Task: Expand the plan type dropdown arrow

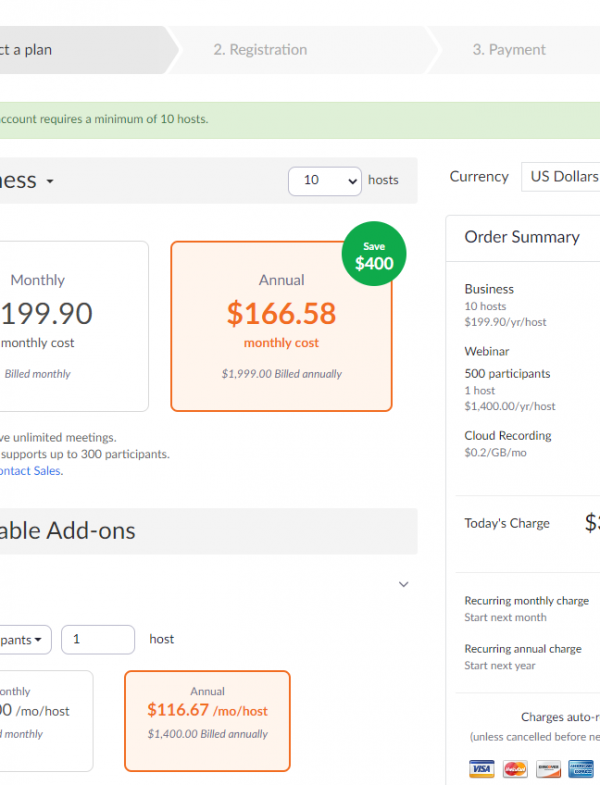Action: point(50,182)
